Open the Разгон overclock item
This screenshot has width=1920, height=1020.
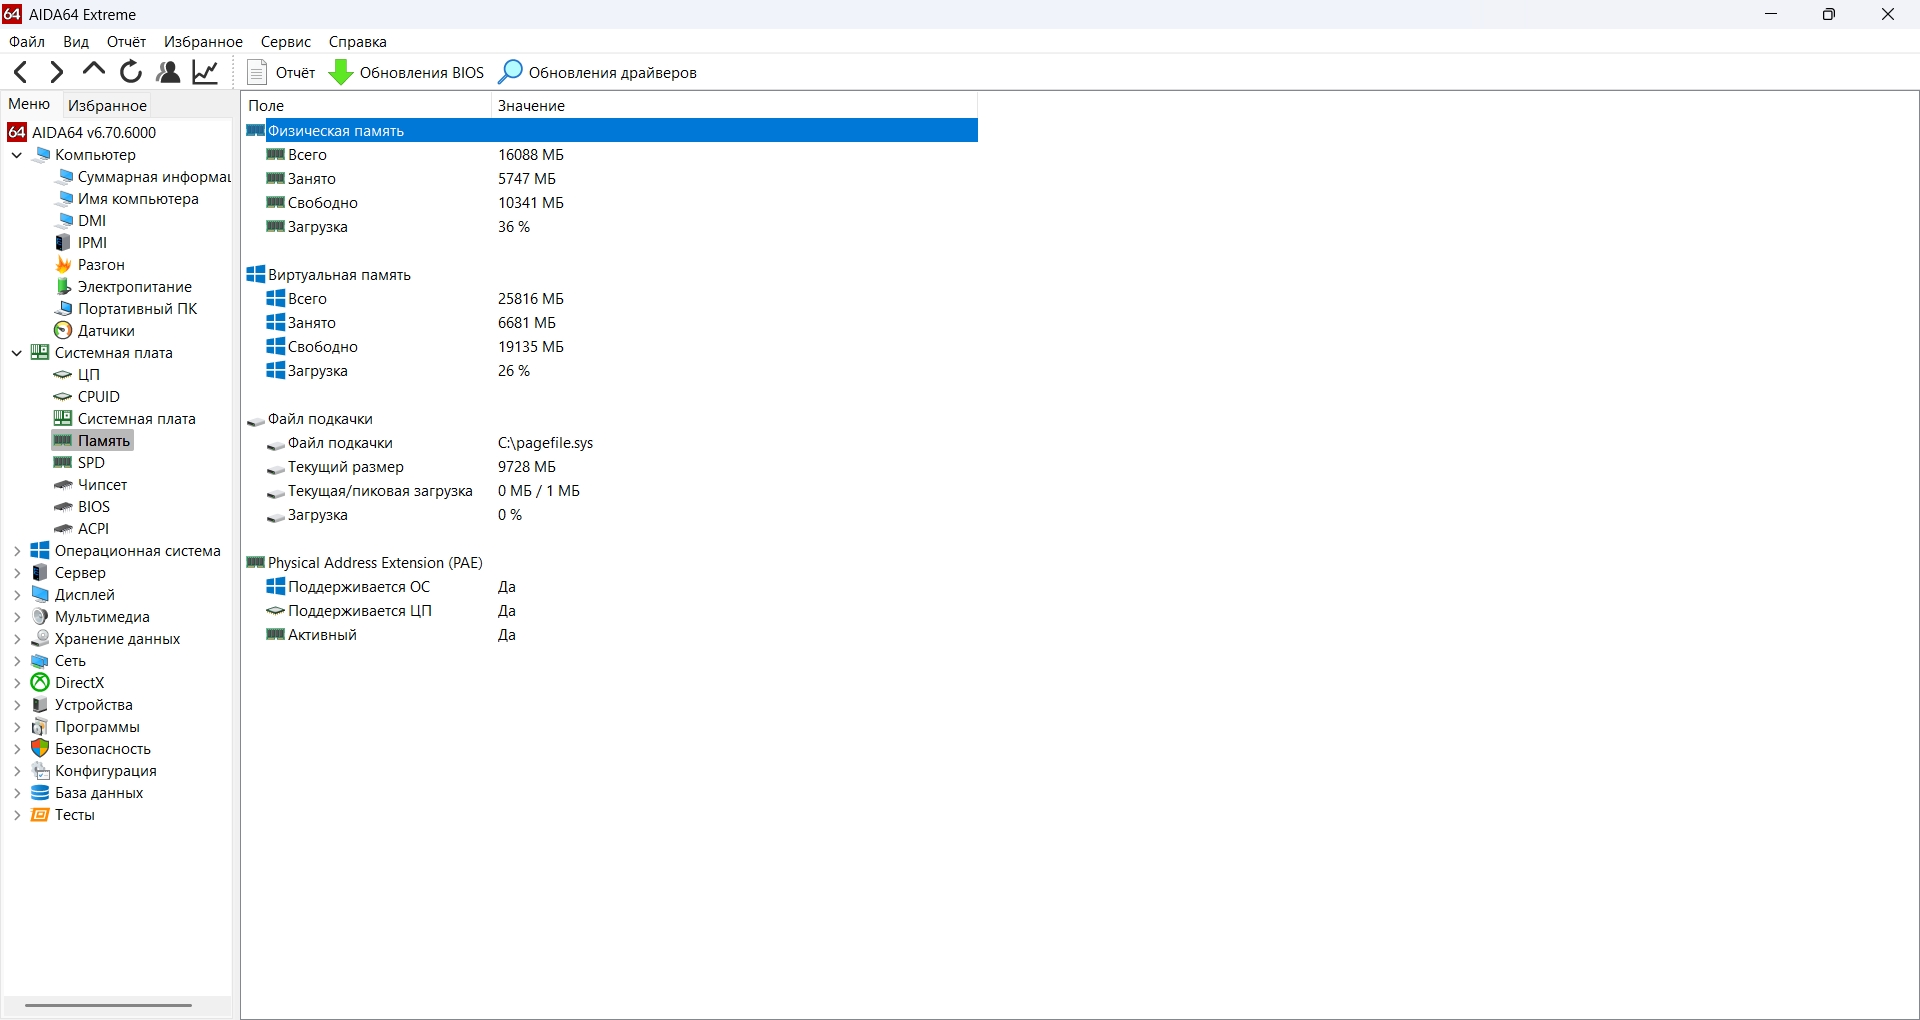[90, 265]
